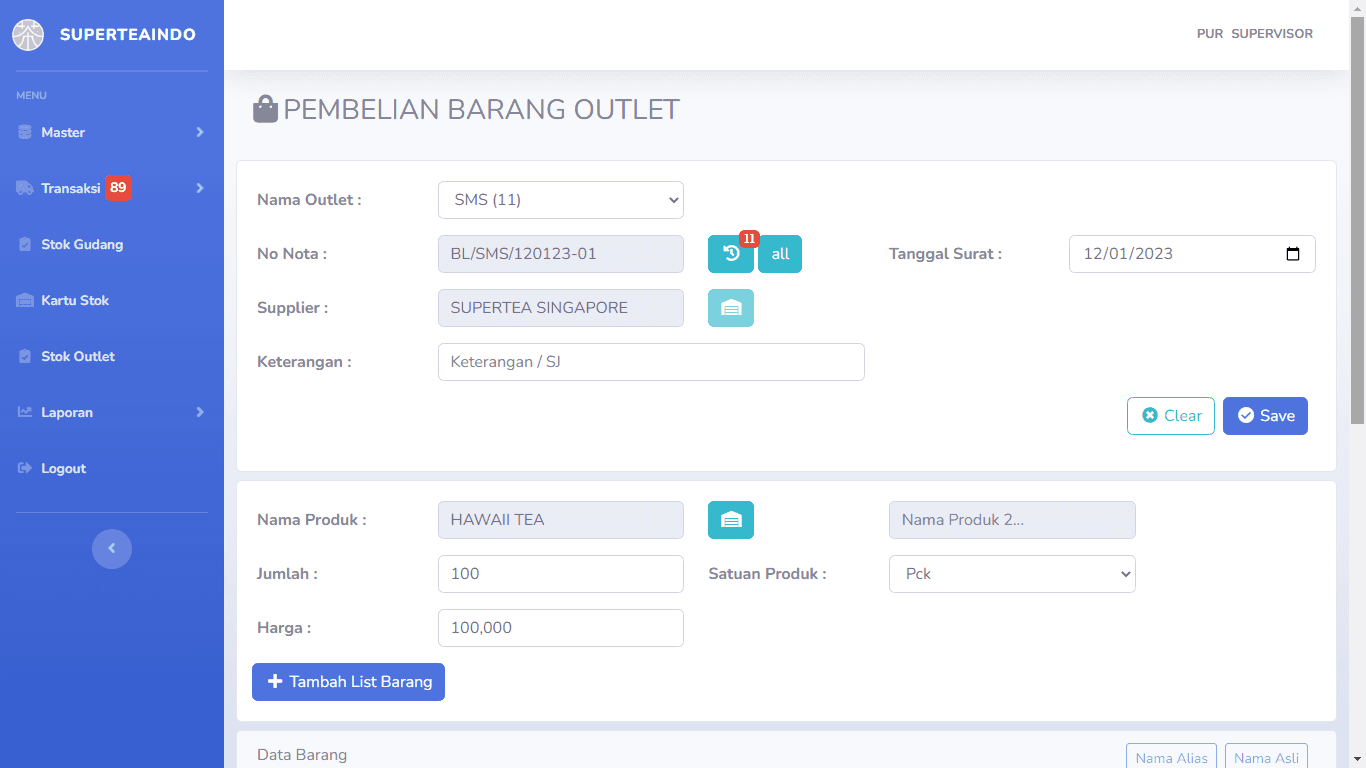The width and height of the screenshot is (1366, 768).
Task: Click the Logout exit icon
Action: 25,468
